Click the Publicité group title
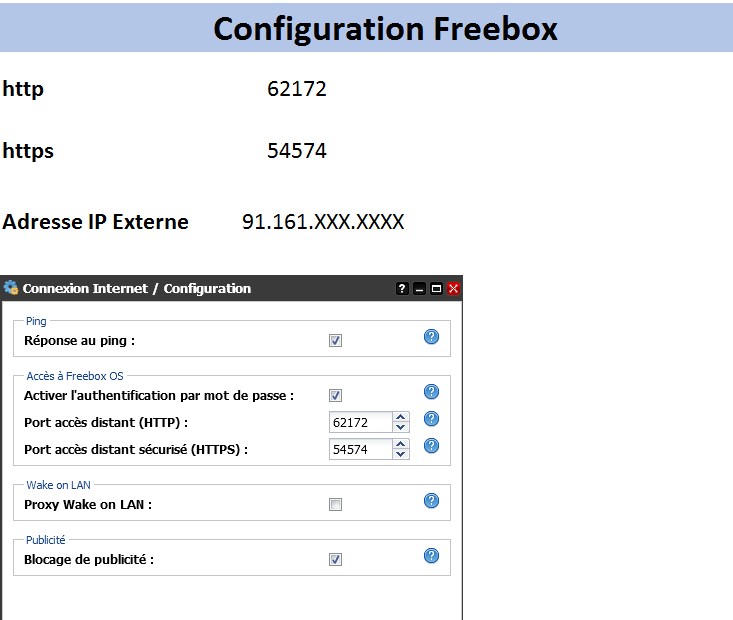 [46, 540]
